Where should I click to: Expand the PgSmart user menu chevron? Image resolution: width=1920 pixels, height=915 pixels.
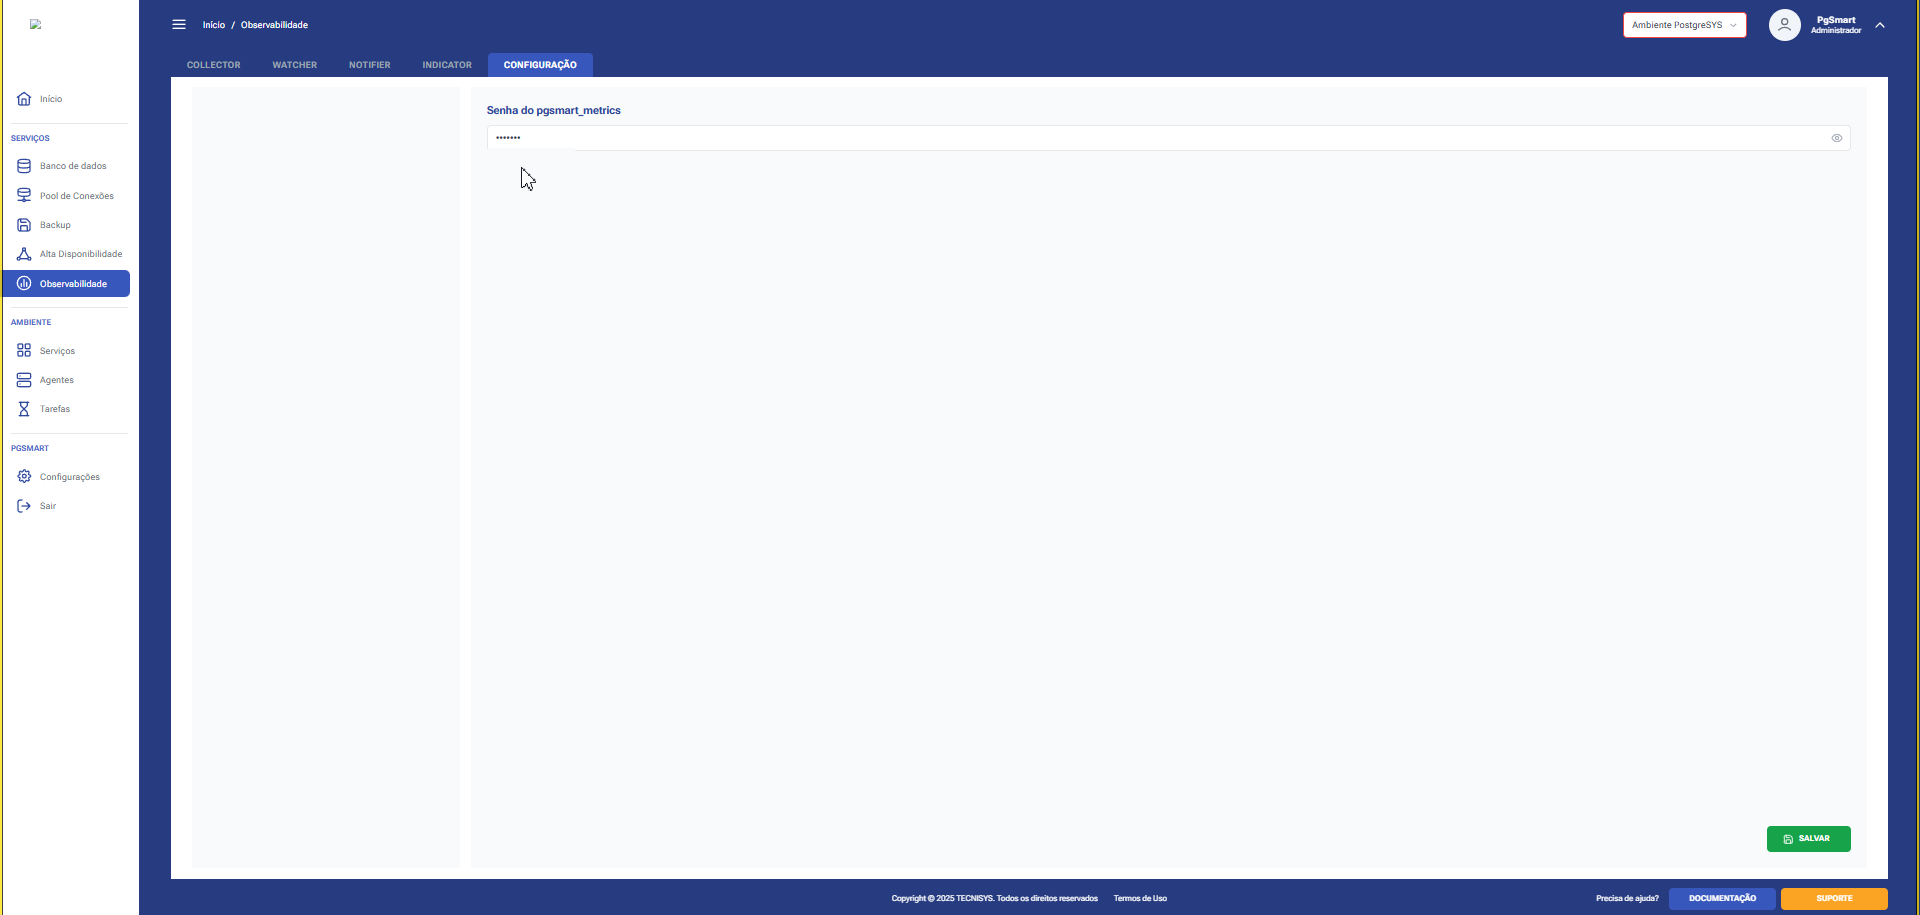tap(1880, 25)
